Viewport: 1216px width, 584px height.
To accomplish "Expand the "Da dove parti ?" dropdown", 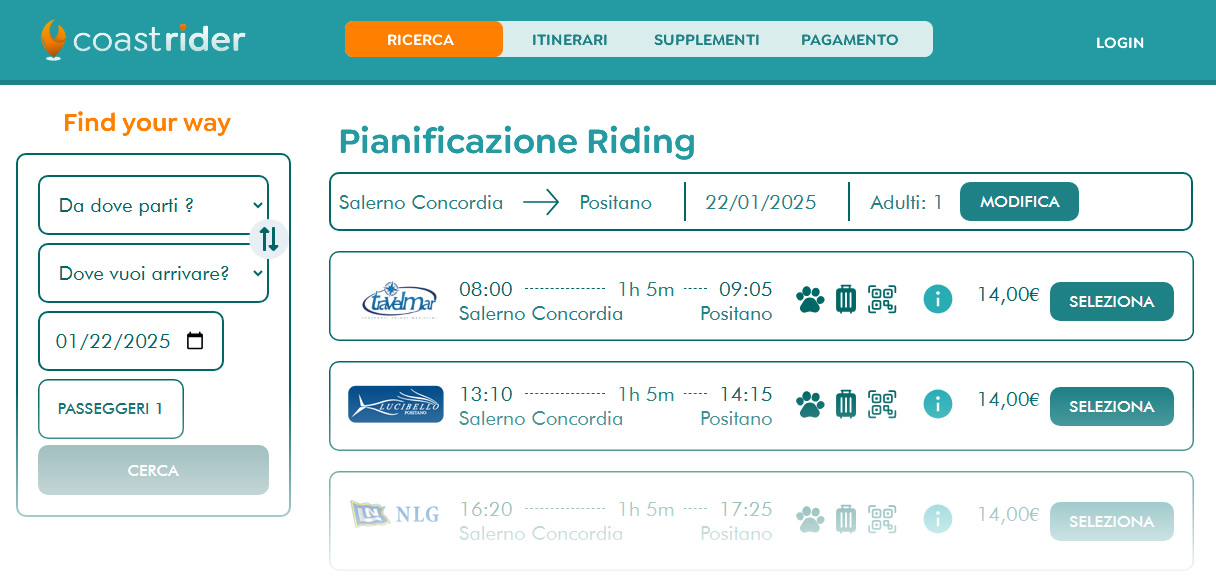I will 153,205.
